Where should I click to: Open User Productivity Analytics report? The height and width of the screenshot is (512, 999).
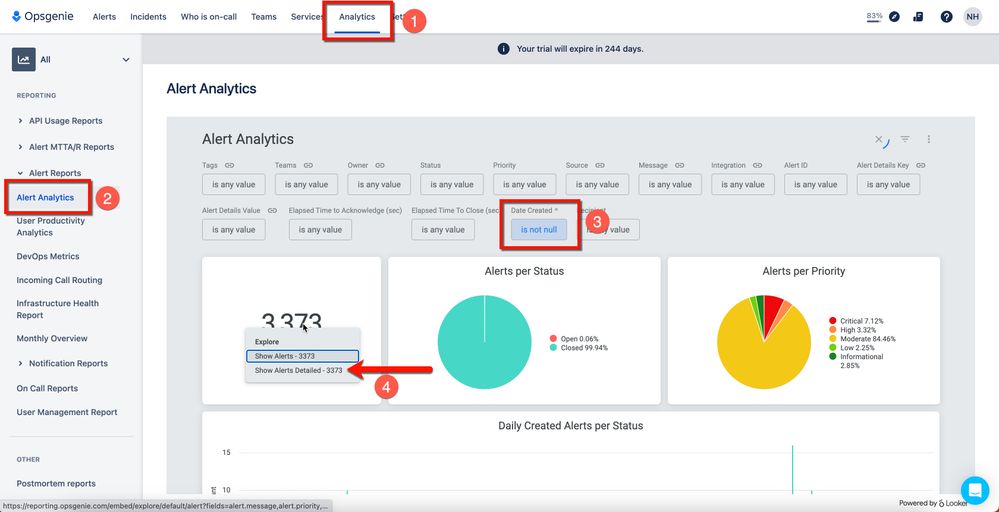(x=51, y=227)
